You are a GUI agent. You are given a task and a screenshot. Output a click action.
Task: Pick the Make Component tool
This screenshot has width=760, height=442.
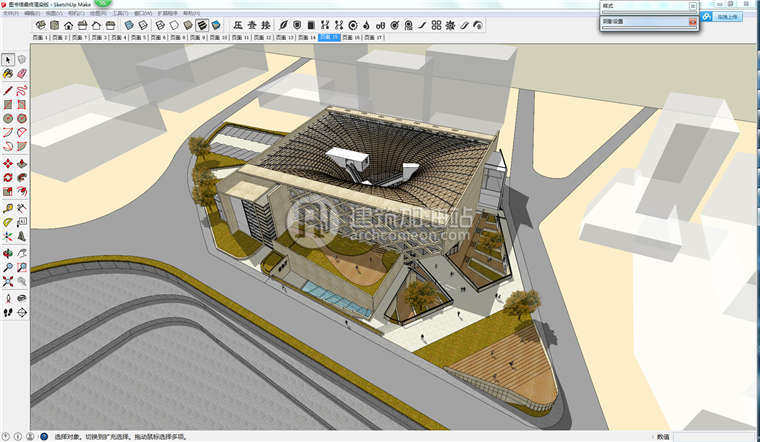22,60
